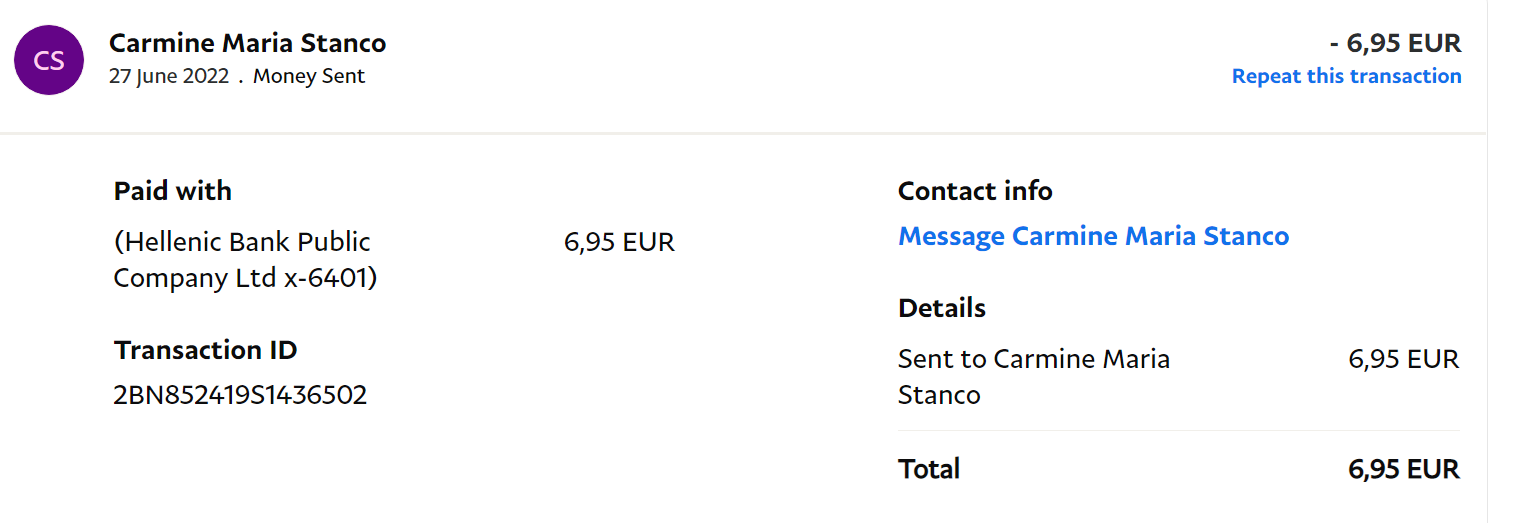
Task: Click the purple CS avatar icon
Action: tap(48, 61)
